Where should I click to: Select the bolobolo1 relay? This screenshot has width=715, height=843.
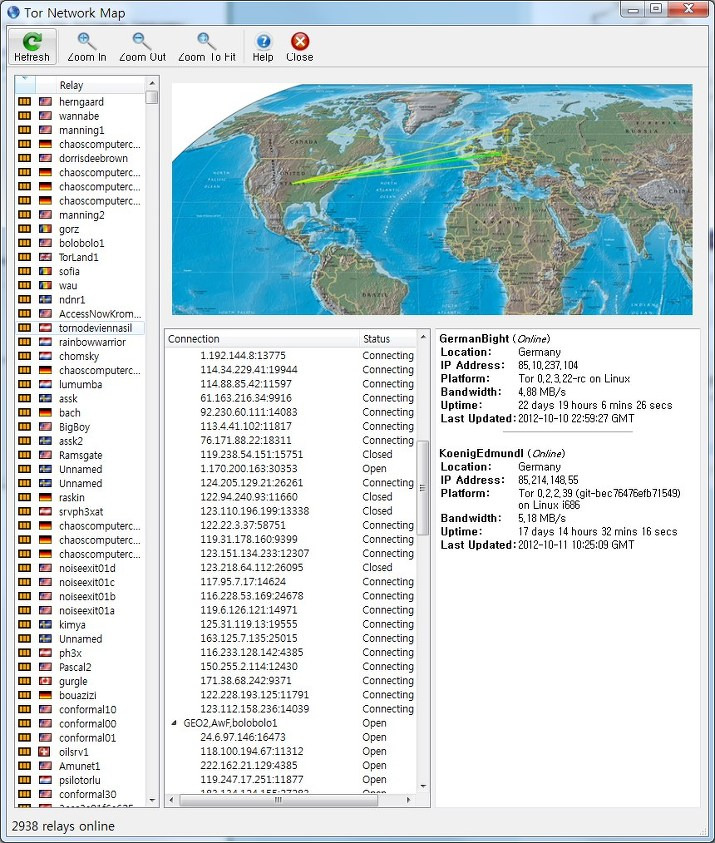82,243
